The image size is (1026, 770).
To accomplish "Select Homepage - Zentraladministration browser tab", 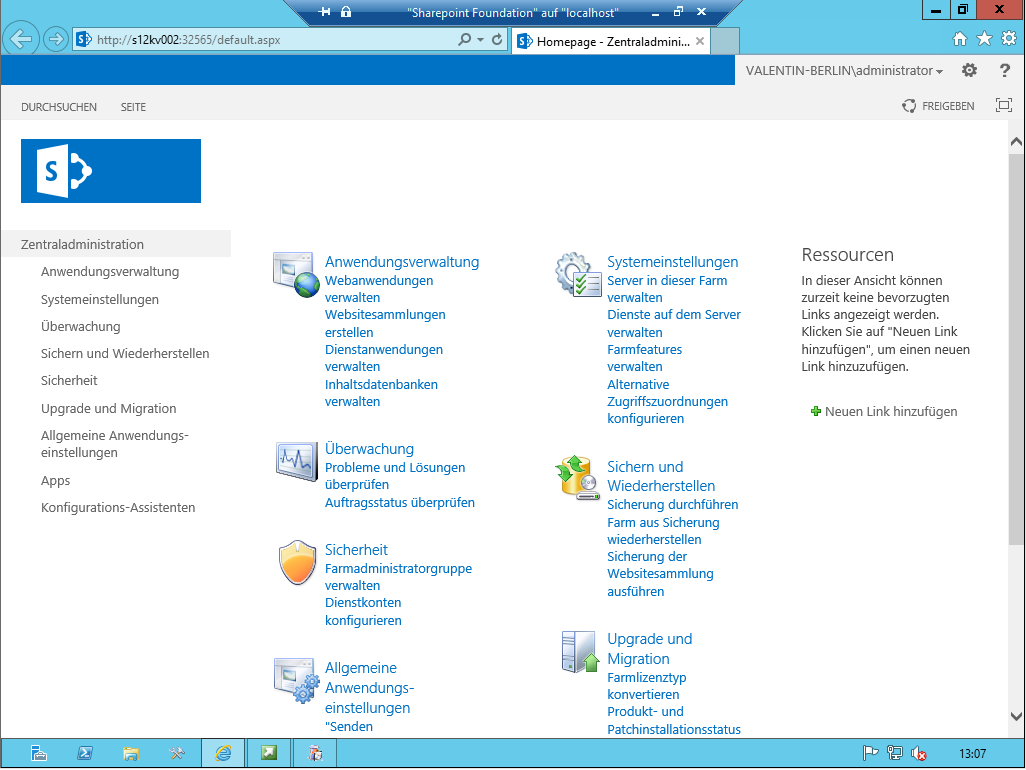I will tap(611, 41).
